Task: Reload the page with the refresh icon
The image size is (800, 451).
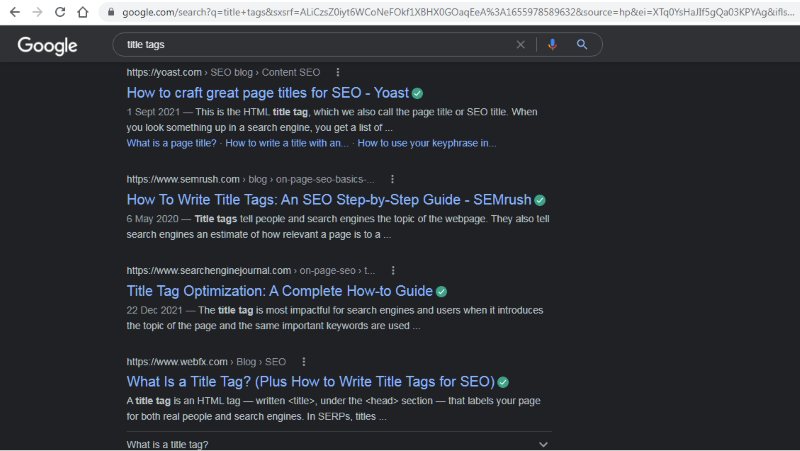Action: 60,12
